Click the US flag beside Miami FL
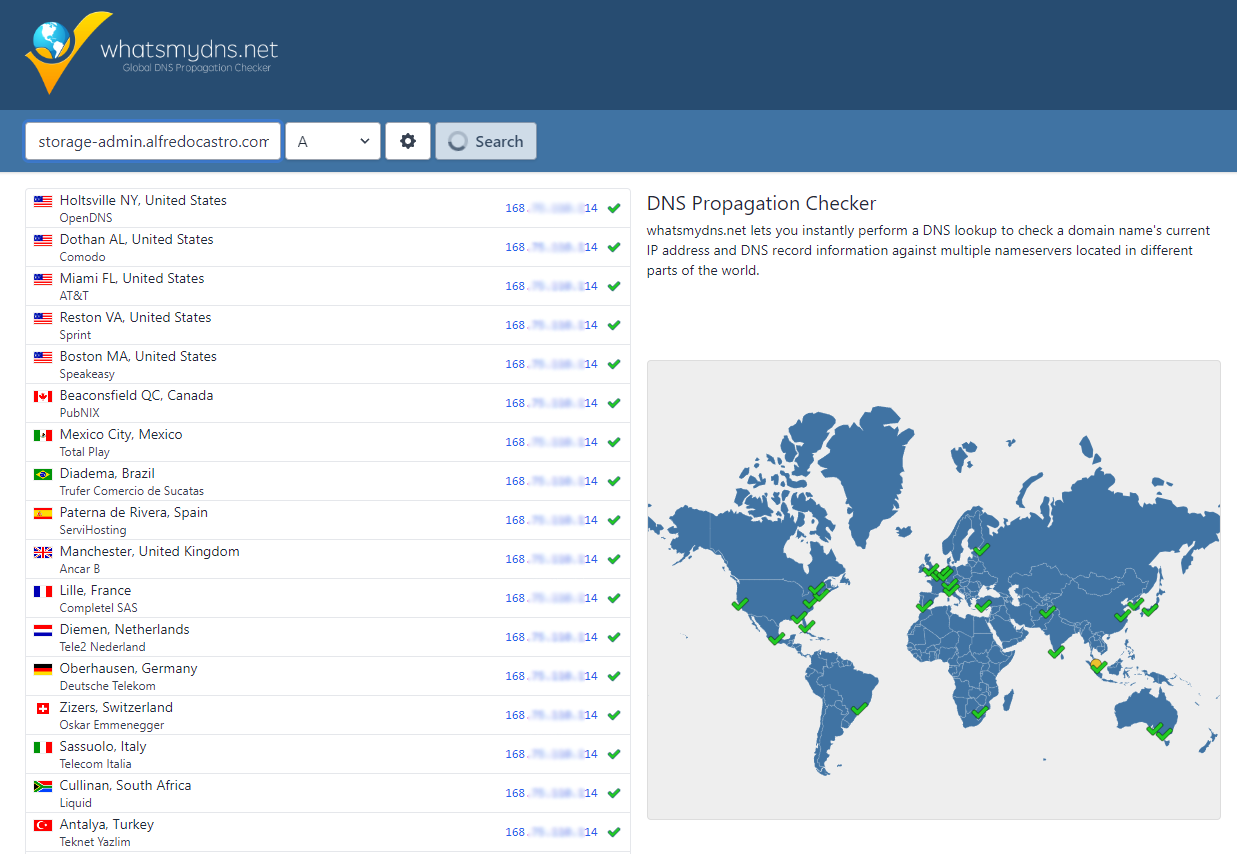Screen dimensions: 1237x854 43,279
